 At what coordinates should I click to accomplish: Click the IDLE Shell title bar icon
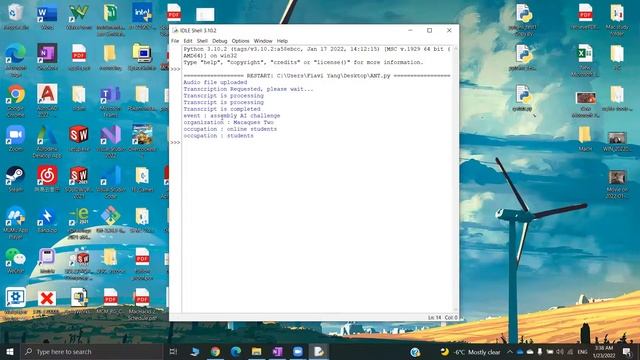click(x=175, y=30)
